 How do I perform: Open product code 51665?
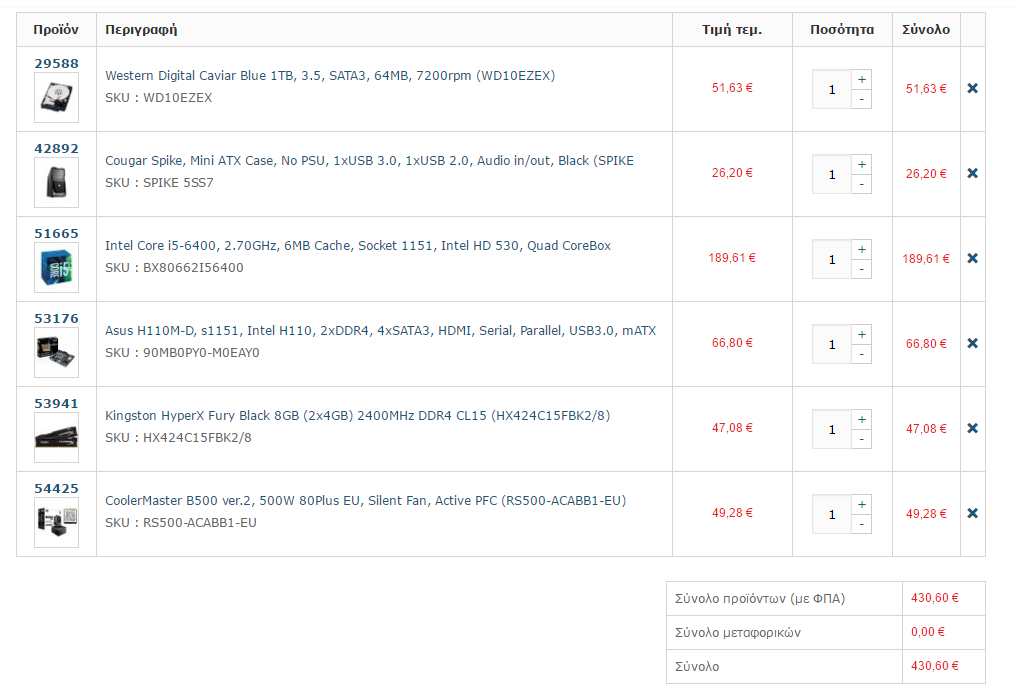click(x=56, y=234)
